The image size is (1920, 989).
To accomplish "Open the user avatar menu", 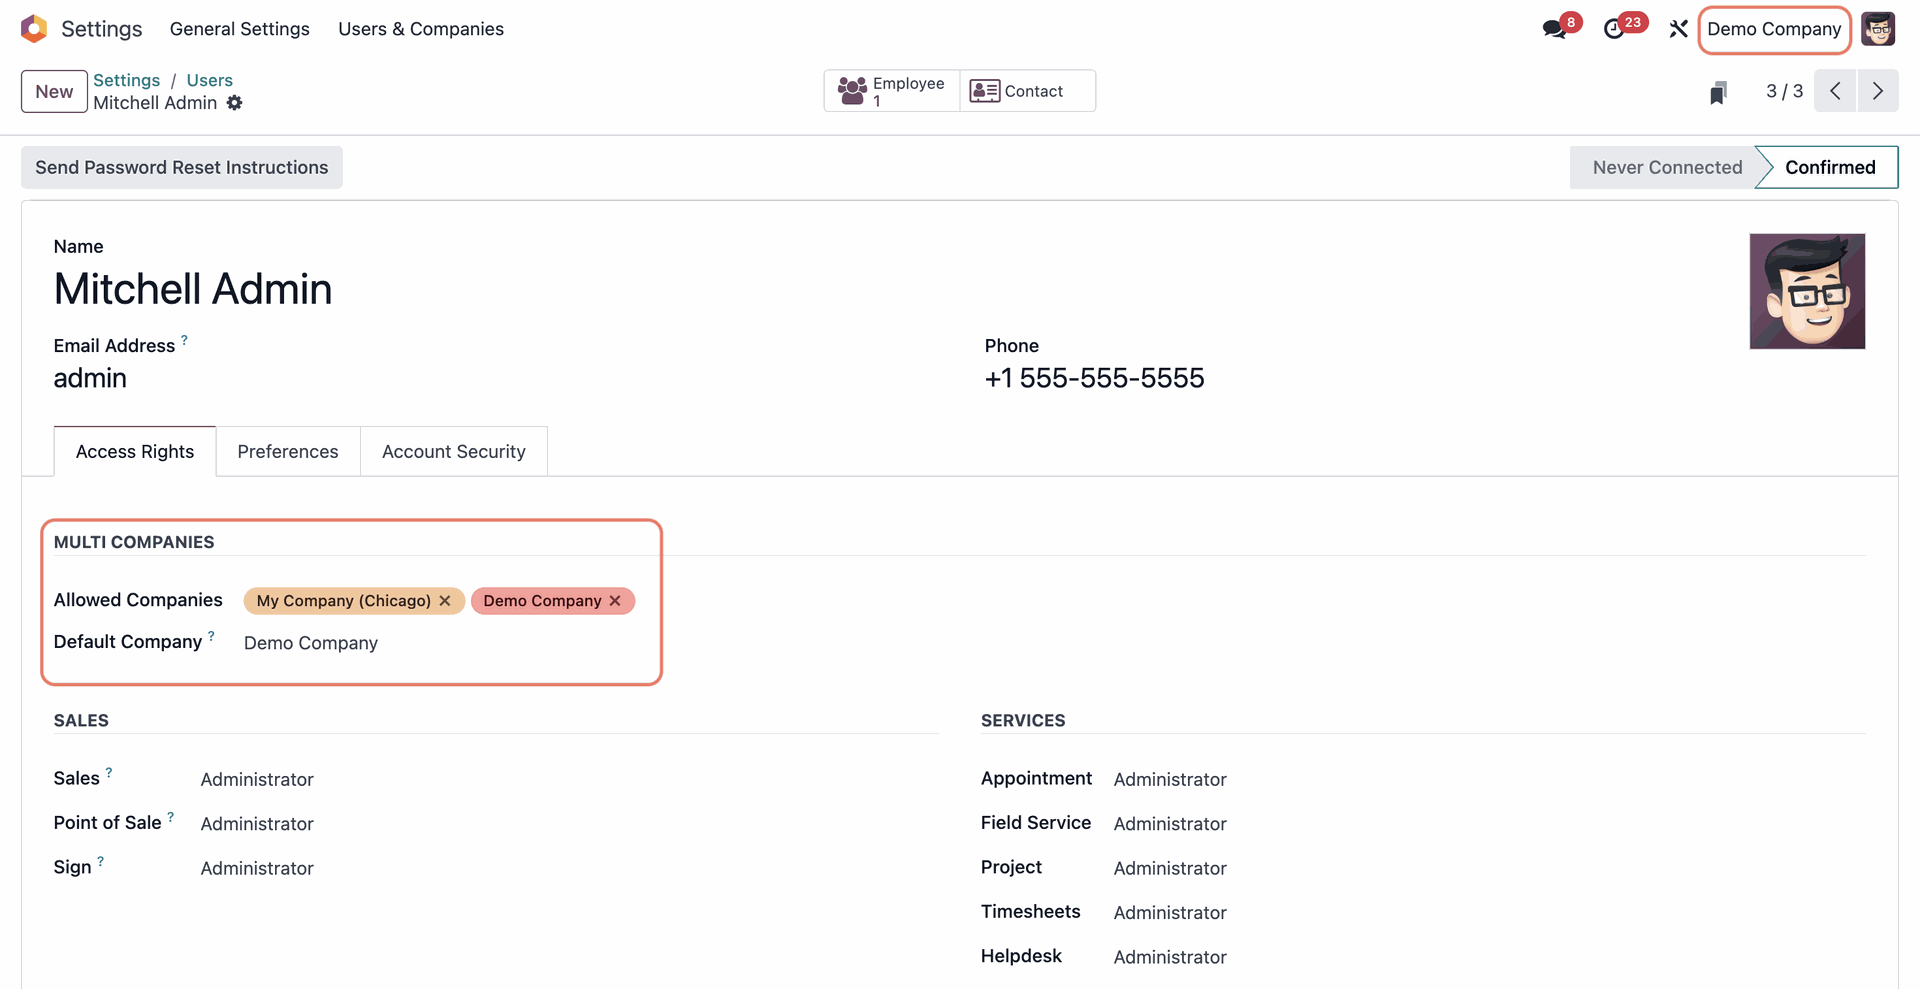I will (x=1880, y=29).
